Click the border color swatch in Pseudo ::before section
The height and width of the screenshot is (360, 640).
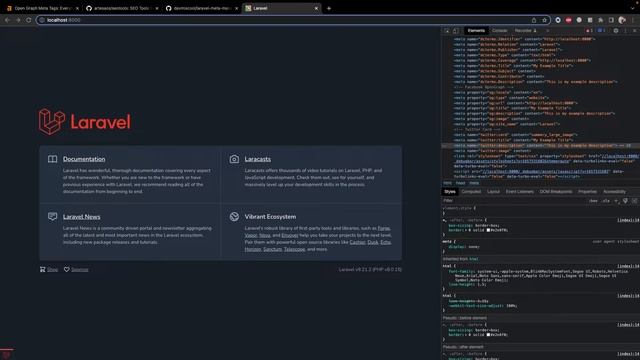[x=488, y=335]
